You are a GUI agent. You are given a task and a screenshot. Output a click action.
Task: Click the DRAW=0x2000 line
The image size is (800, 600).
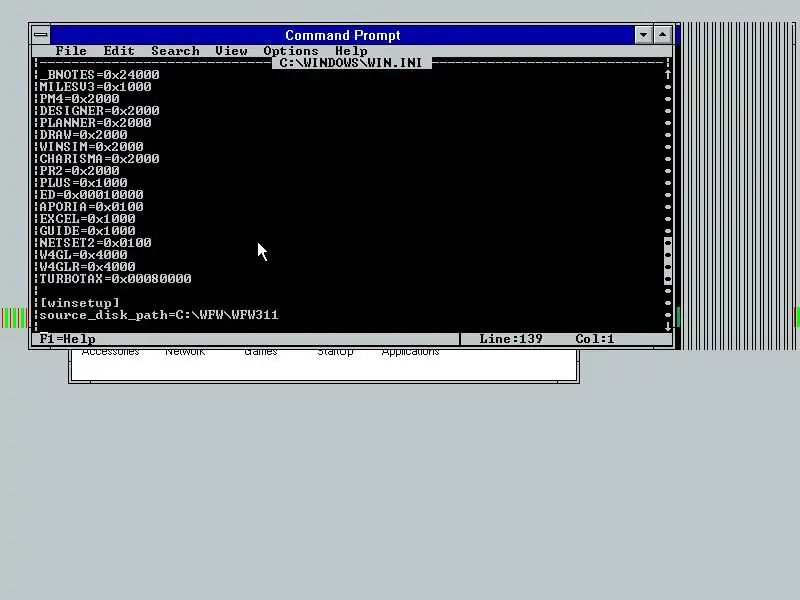(x=83, y=135)
